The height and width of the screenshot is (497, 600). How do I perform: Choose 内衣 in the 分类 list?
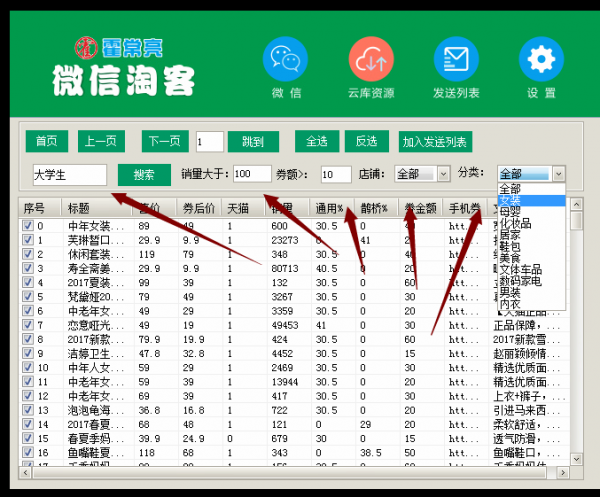[x=531, y=304]
